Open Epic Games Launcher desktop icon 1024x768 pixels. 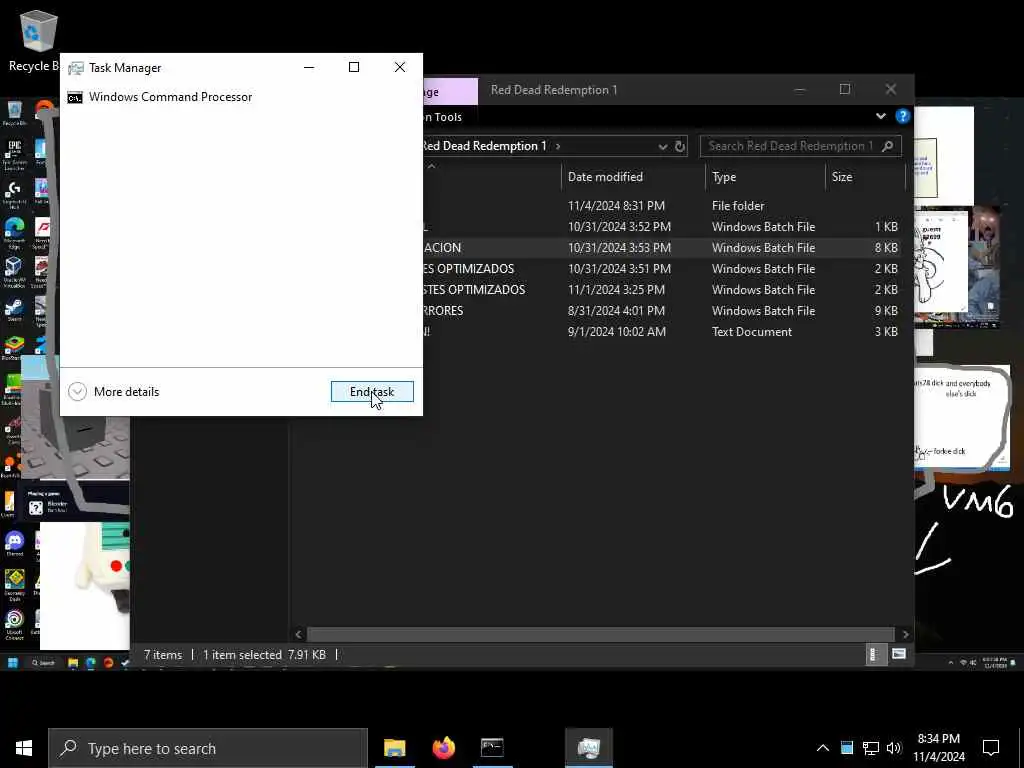14,153
